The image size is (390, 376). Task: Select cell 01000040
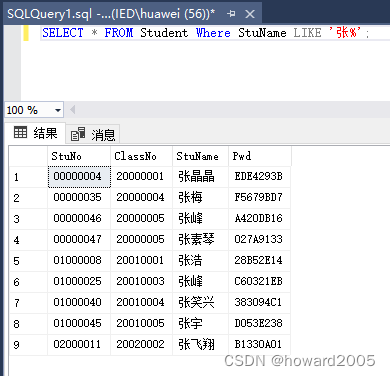pos(79,303)
